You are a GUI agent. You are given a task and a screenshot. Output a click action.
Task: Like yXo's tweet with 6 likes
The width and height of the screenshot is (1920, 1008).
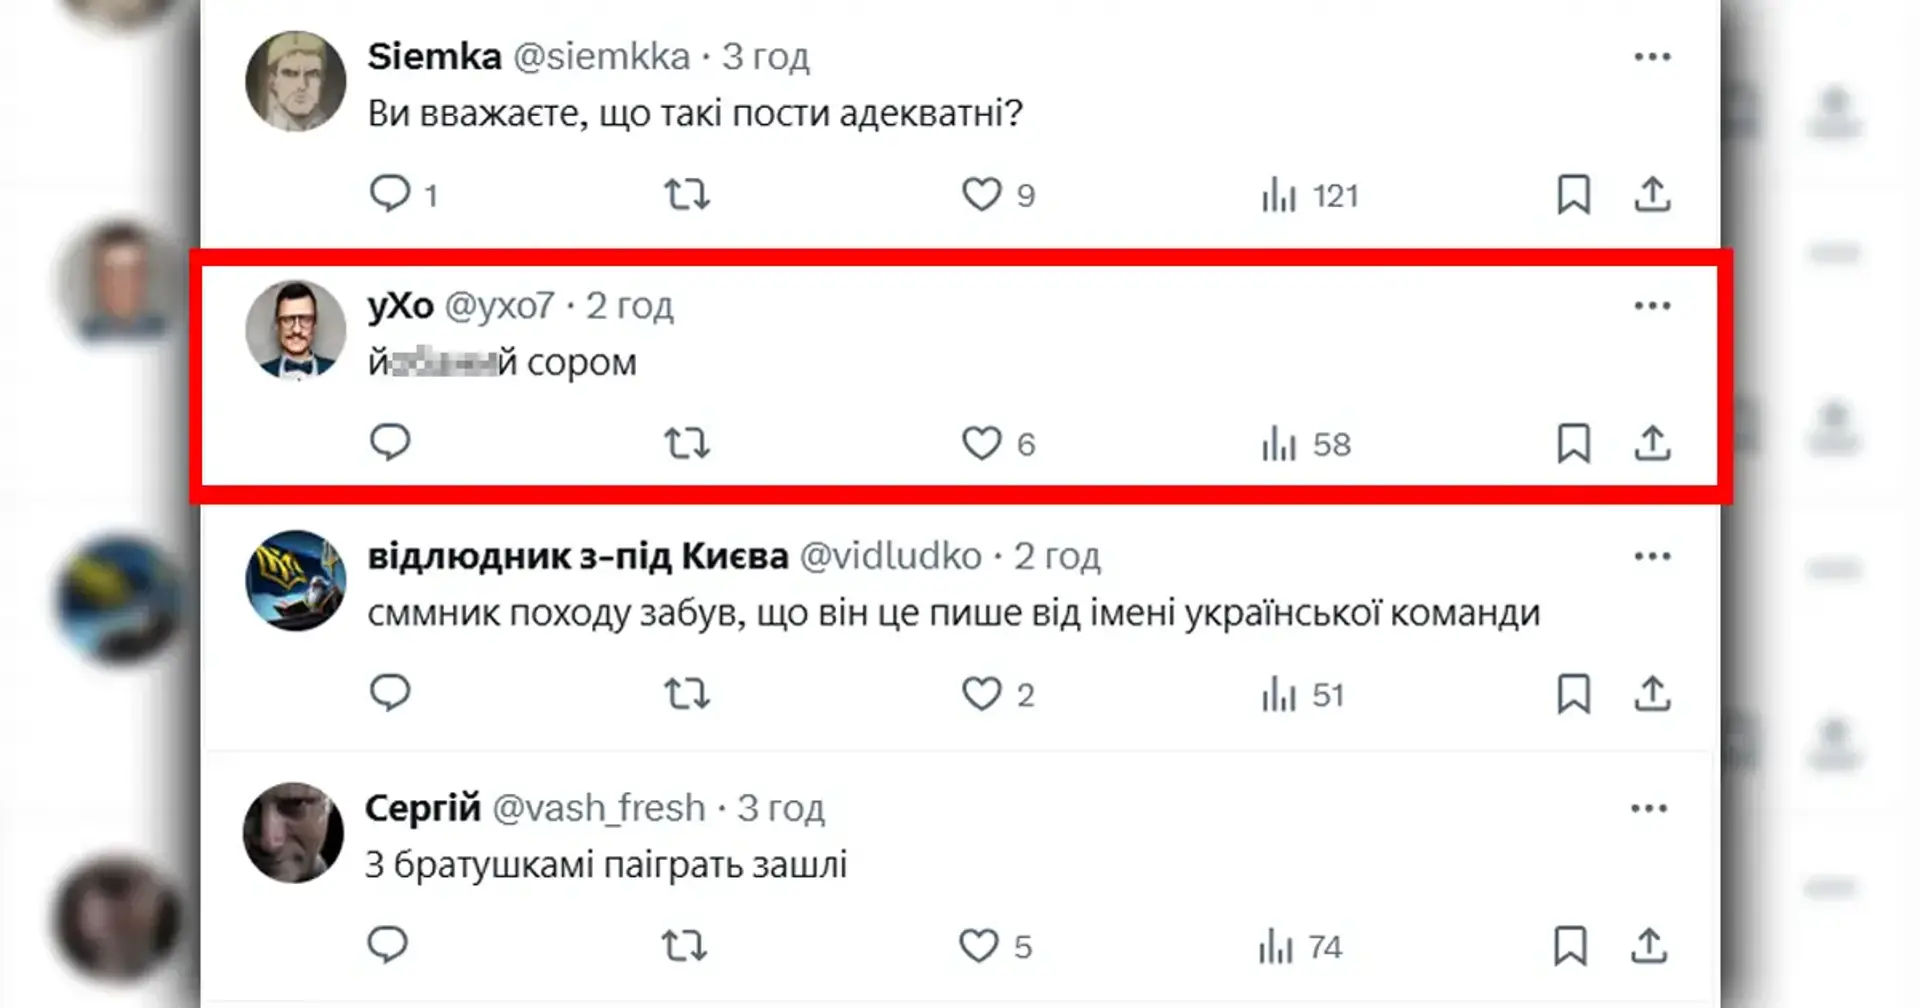coord(981,442)
